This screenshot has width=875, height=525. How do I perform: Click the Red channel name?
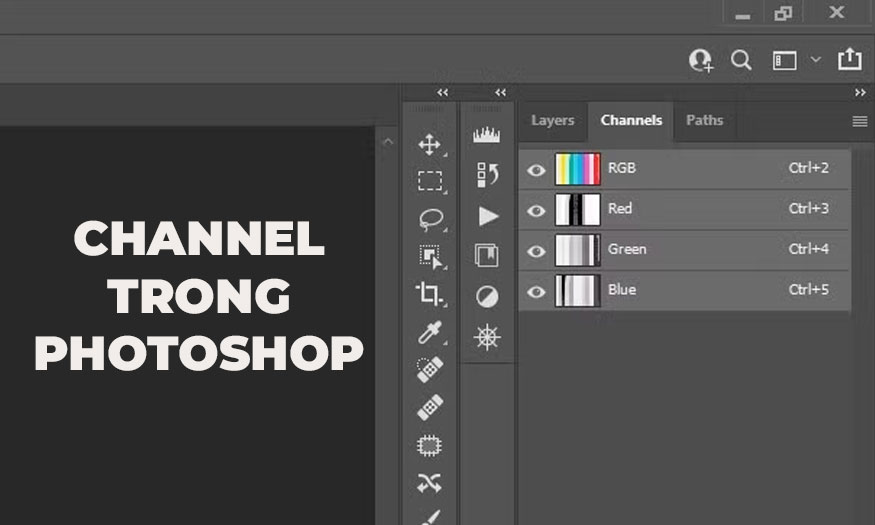[620, 209]
